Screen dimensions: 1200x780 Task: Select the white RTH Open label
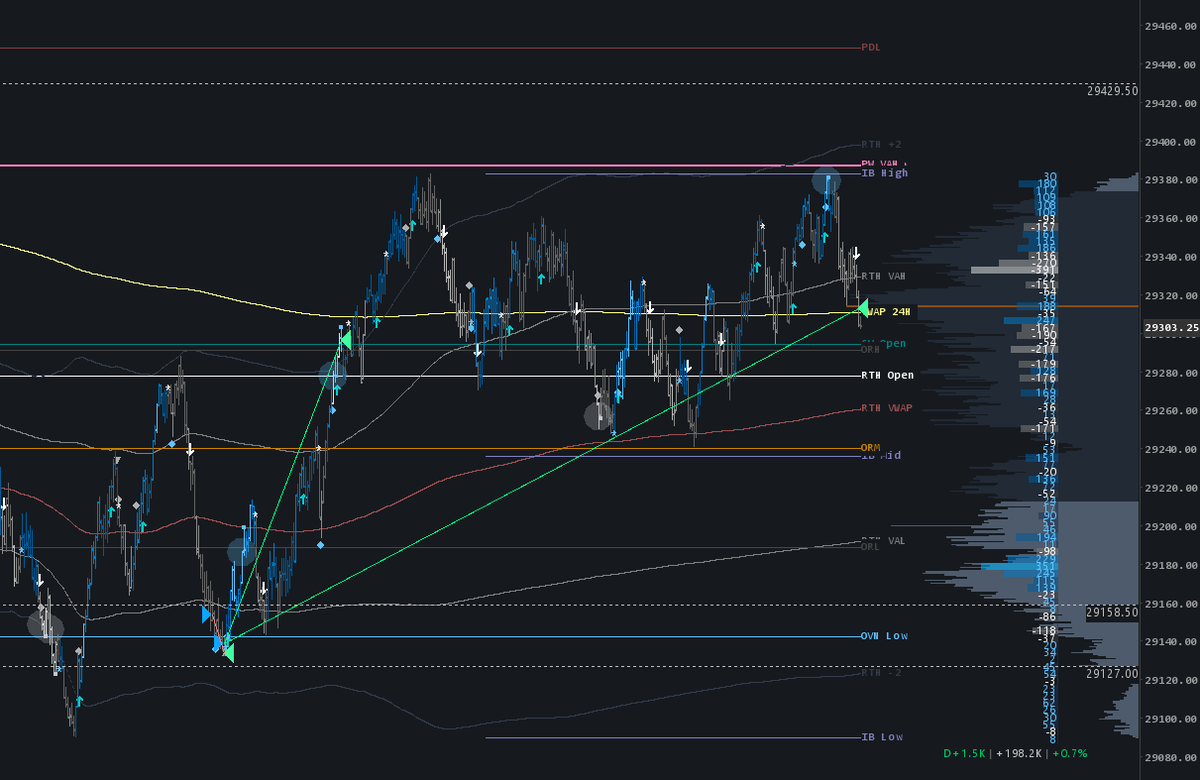tap(887, 376)
